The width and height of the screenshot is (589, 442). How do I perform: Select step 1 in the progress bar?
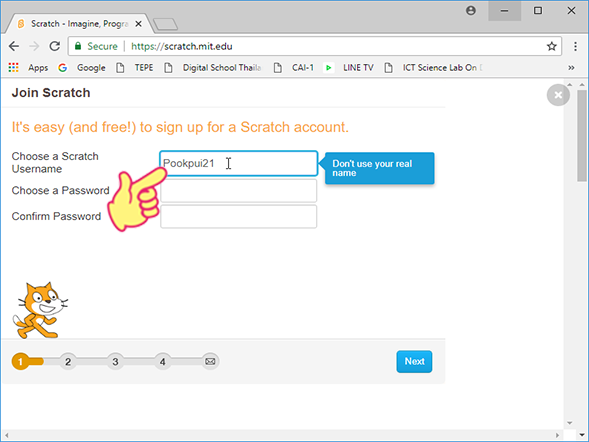click(20, 361)
